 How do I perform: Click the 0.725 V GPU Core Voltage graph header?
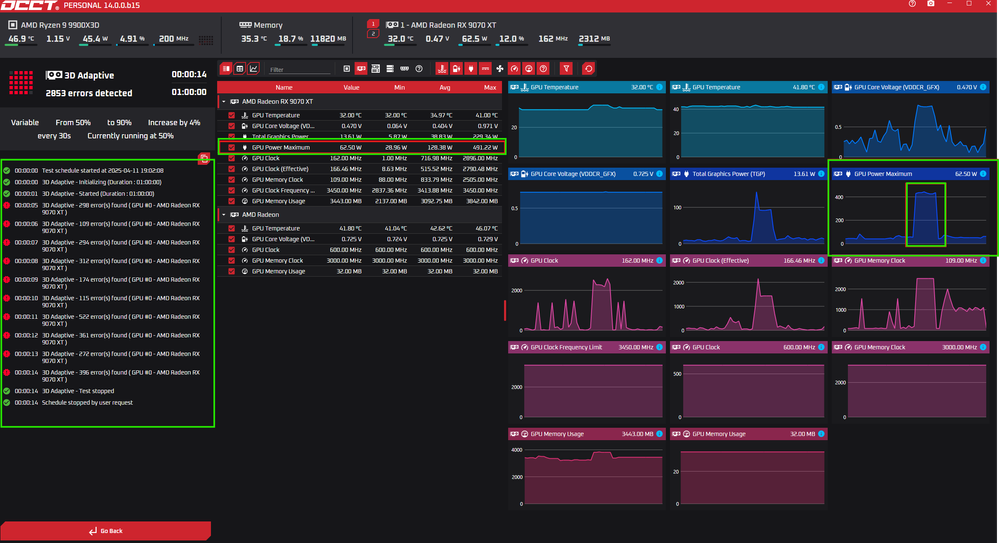point(587,174)
